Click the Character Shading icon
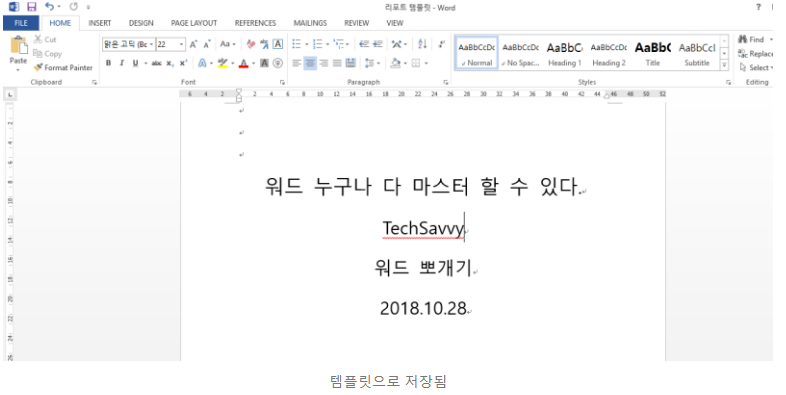Screen dimensions: 786x395 click(x=264, y=63)
